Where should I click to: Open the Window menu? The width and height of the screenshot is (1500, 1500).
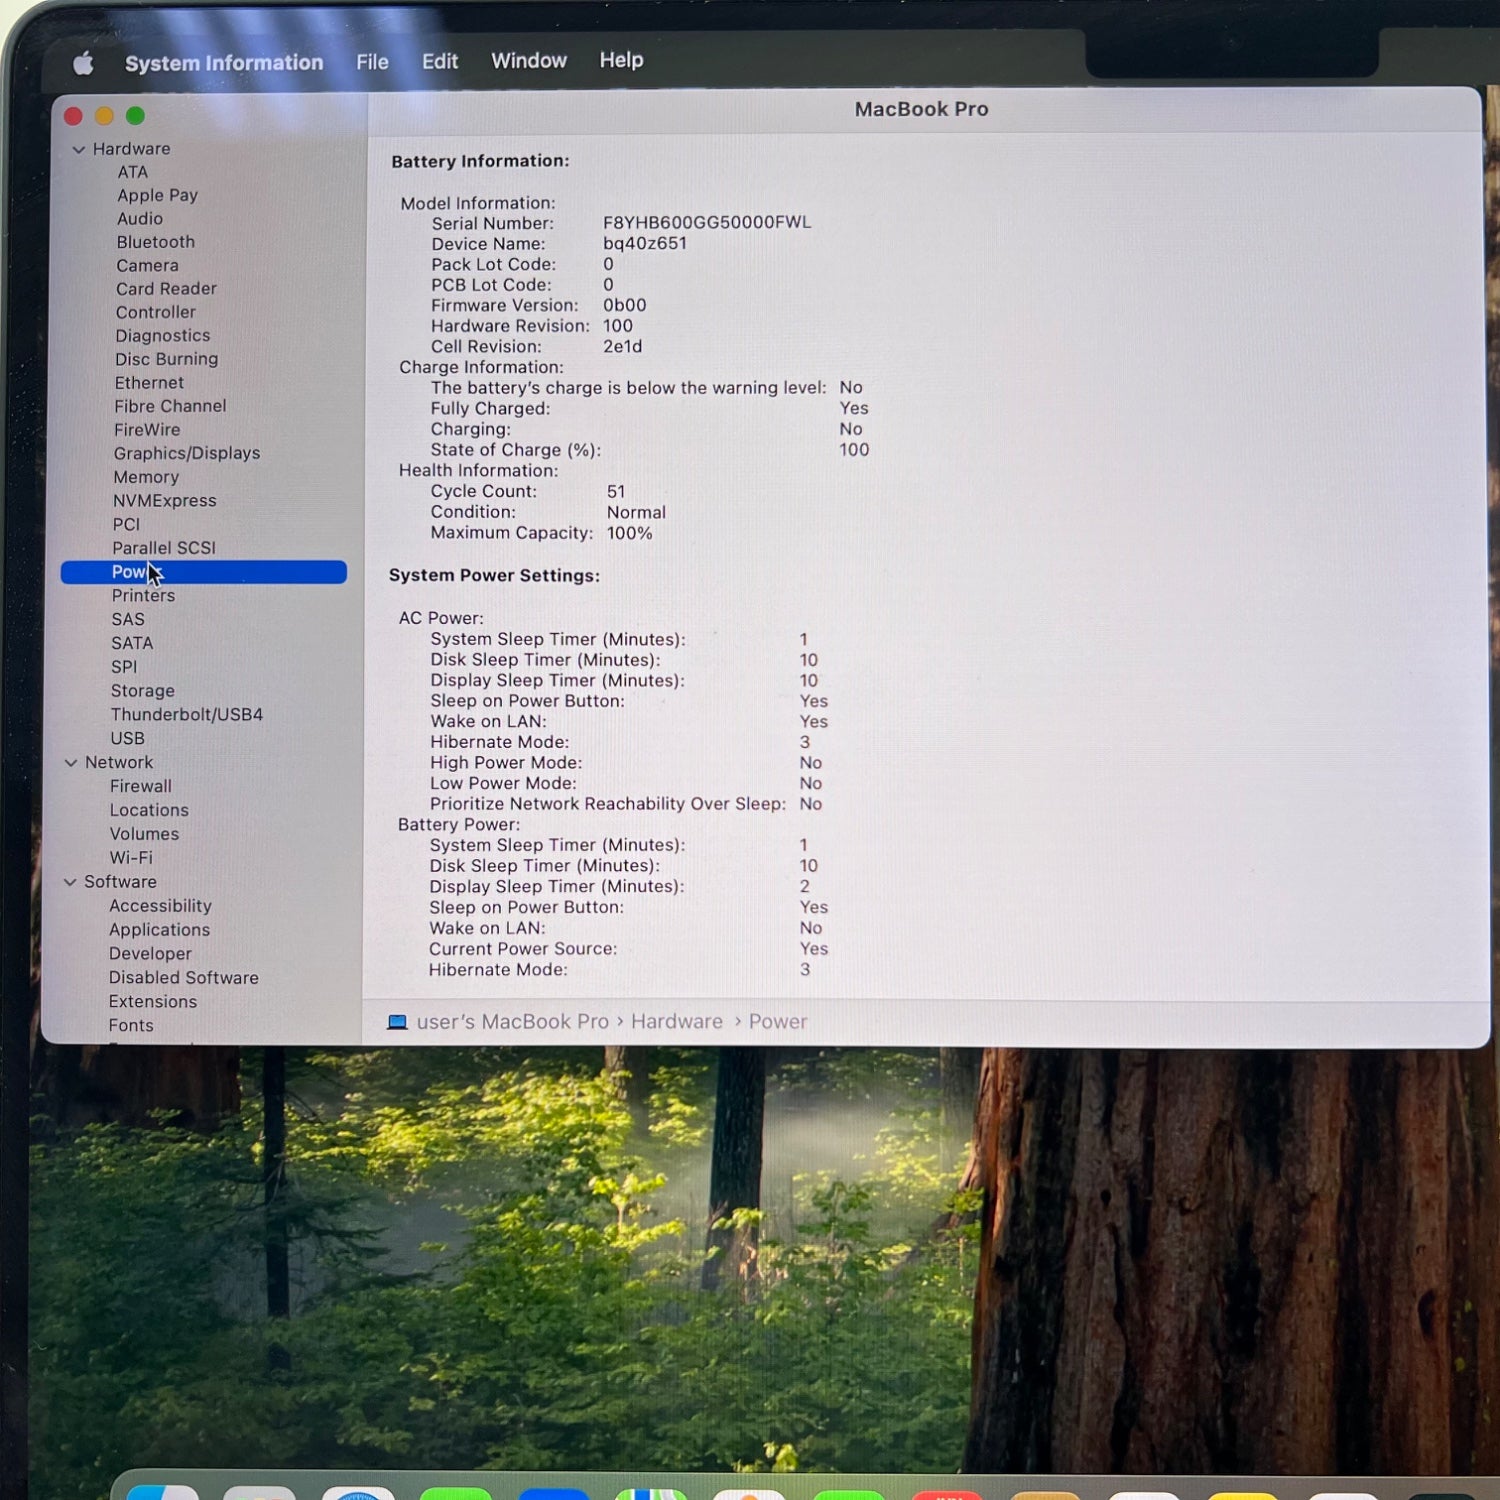pos(529,61)
